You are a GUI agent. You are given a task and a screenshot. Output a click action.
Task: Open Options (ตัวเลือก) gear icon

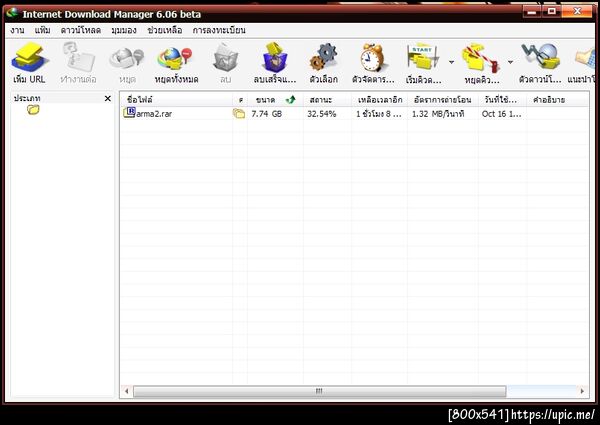[323, 57]
